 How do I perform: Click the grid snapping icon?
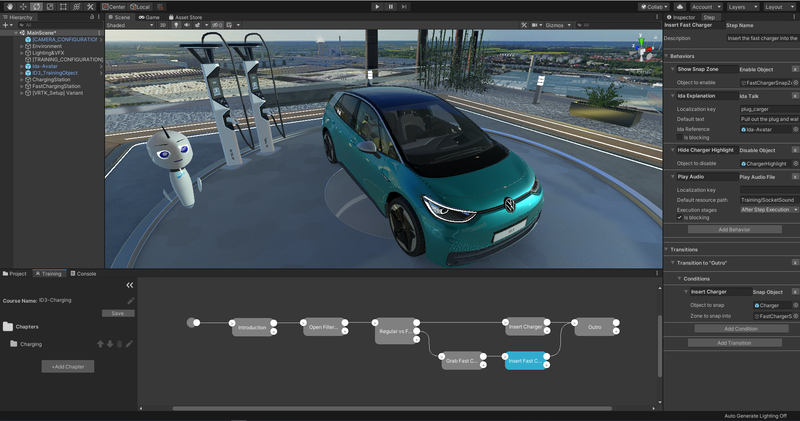coord(160,7)
